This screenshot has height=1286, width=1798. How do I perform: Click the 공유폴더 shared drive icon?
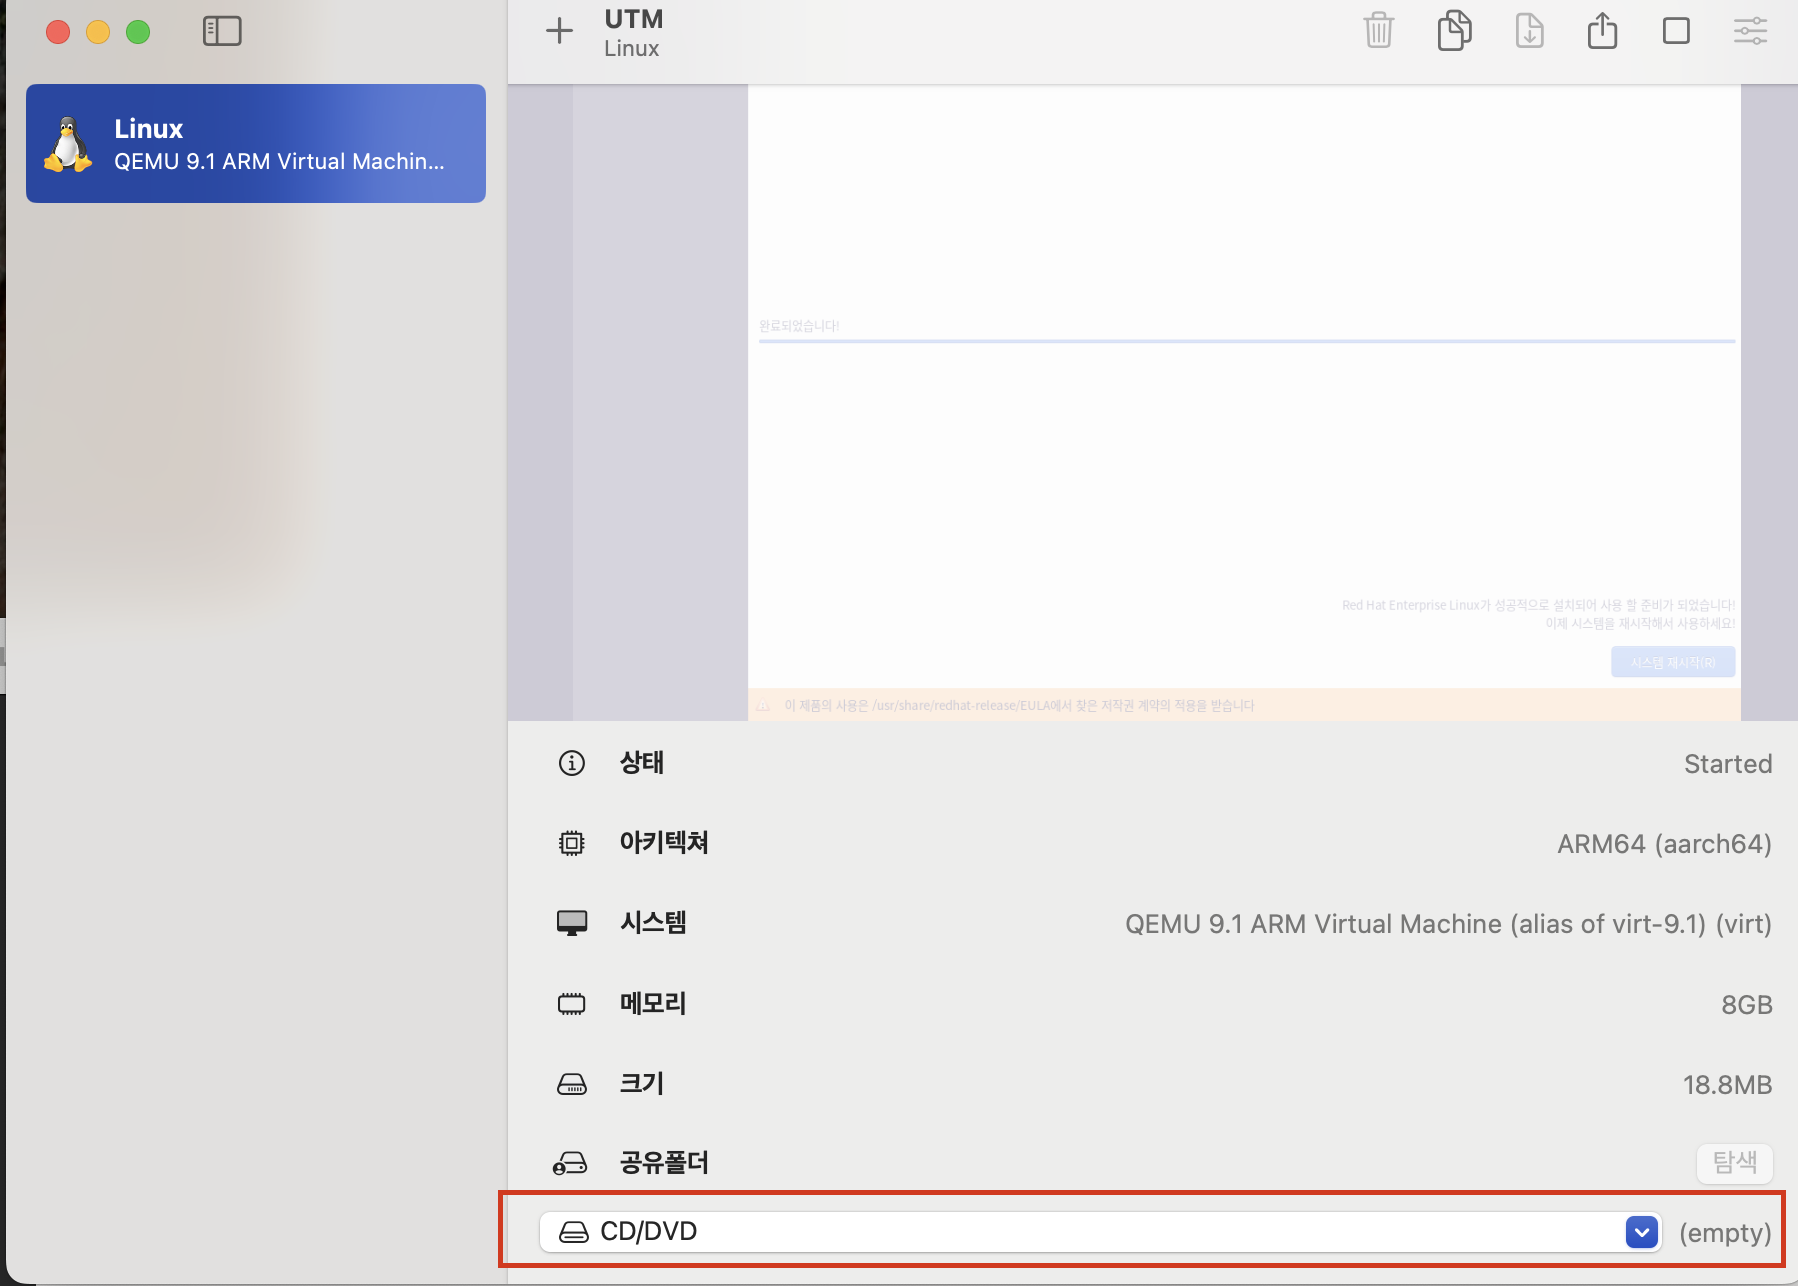click(570, 1163)
